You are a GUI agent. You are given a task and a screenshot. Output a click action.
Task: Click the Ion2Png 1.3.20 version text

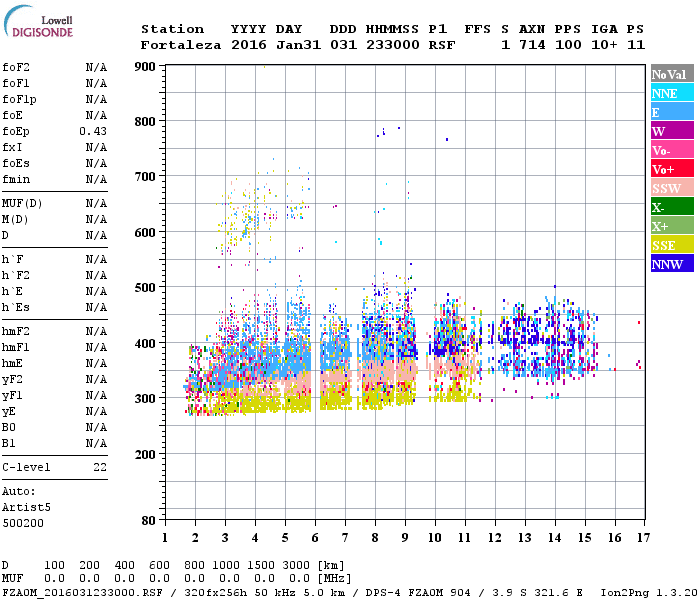click(x=649, y=592)
